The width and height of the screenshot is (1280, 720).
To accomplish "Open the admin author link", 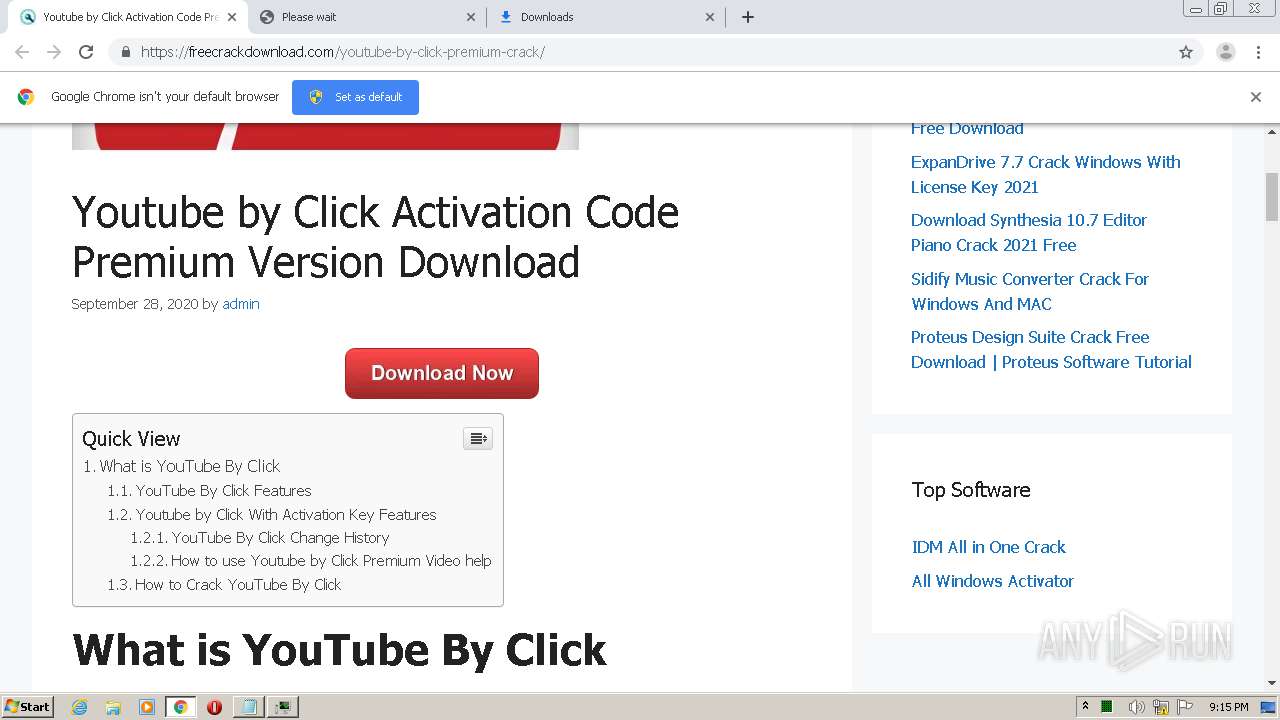I will click(240, 304).
